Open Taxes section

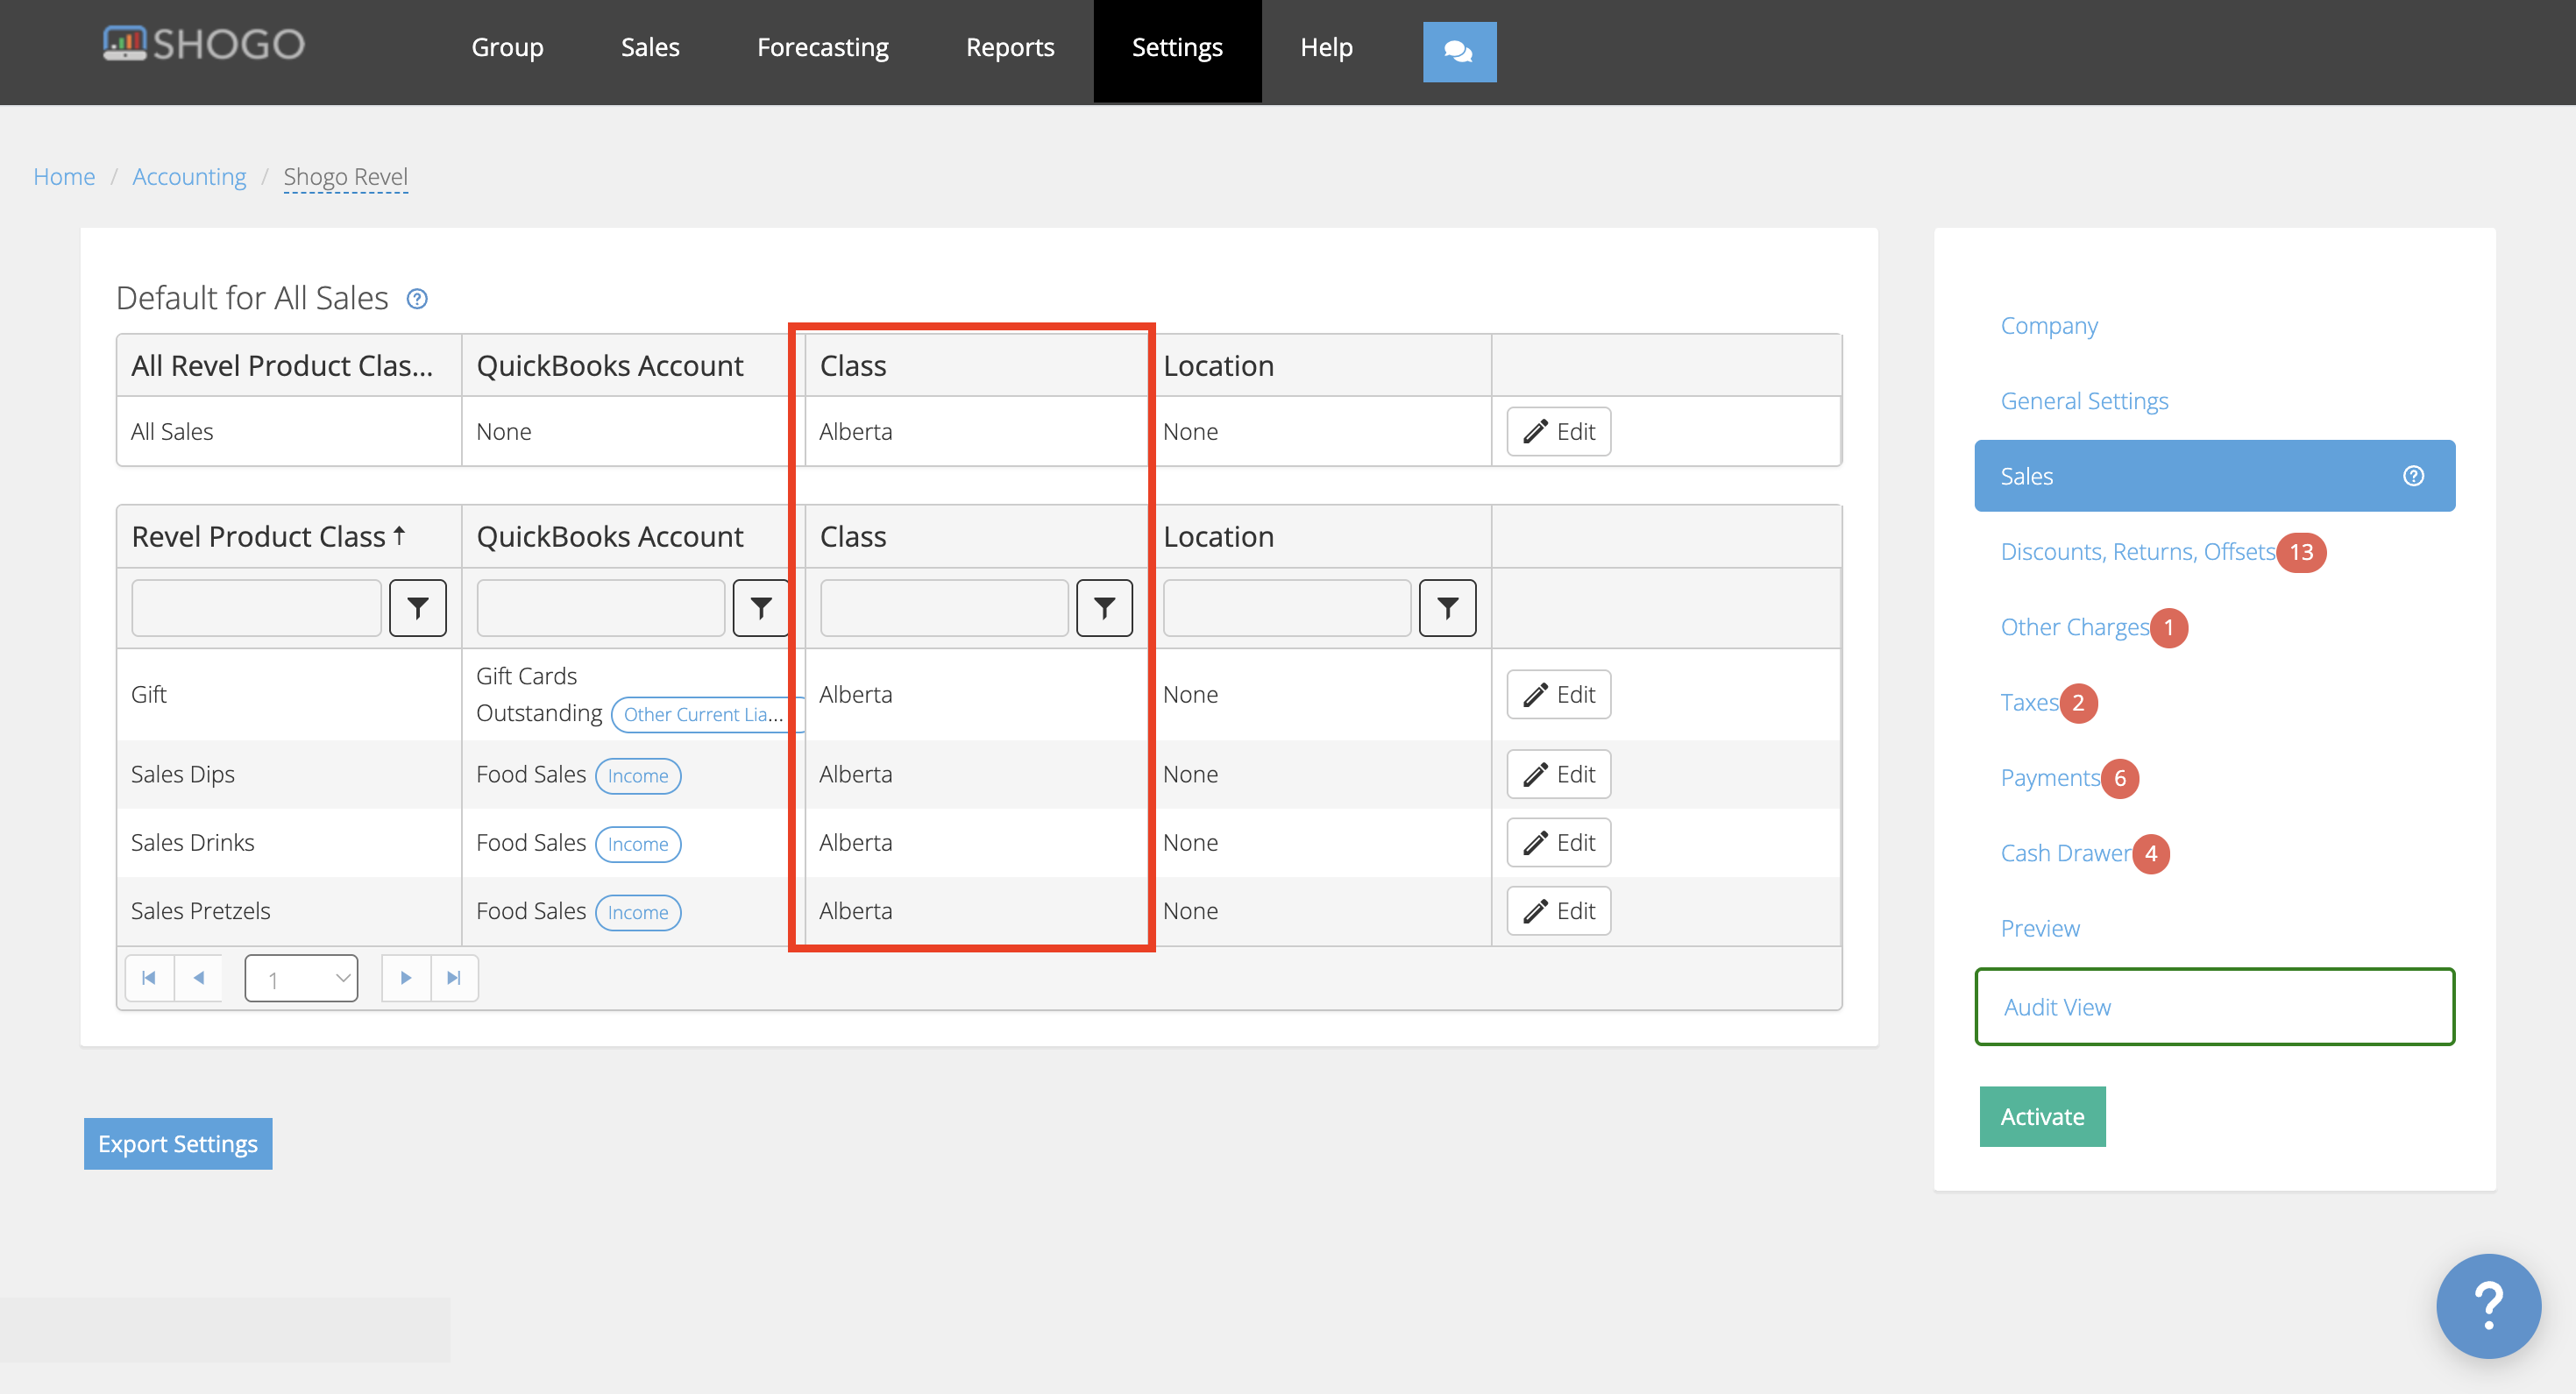[2030, 703]
